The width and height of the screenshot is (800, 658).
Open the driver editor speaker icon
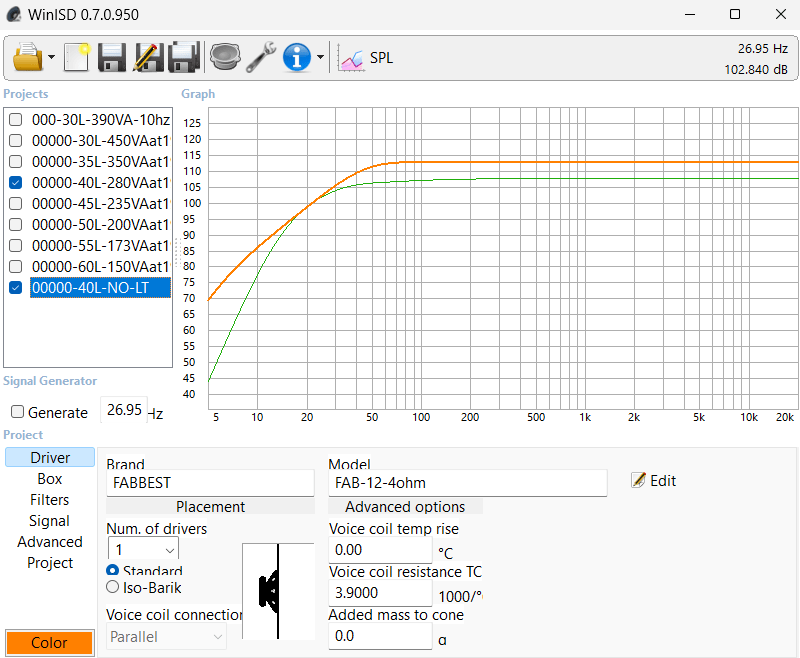point(225,57)
